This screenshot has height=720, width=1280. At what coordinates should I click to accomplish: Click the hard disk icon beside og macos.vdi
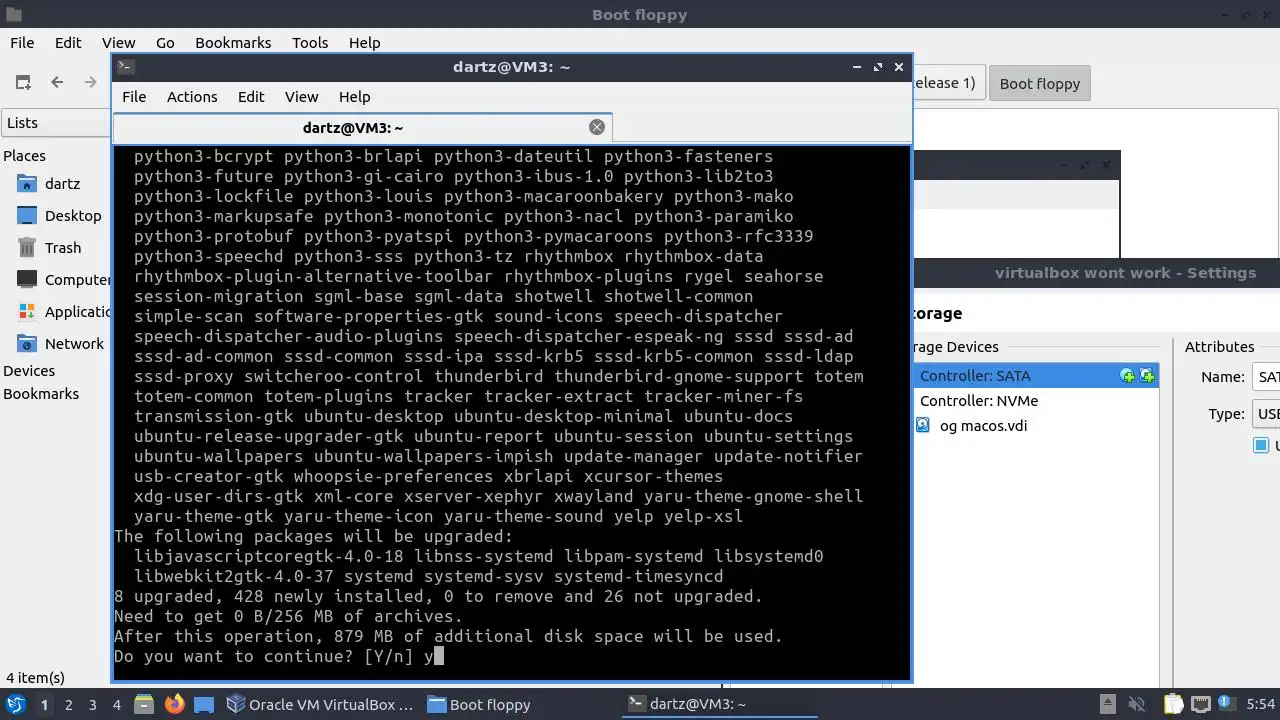pos(923,425)
